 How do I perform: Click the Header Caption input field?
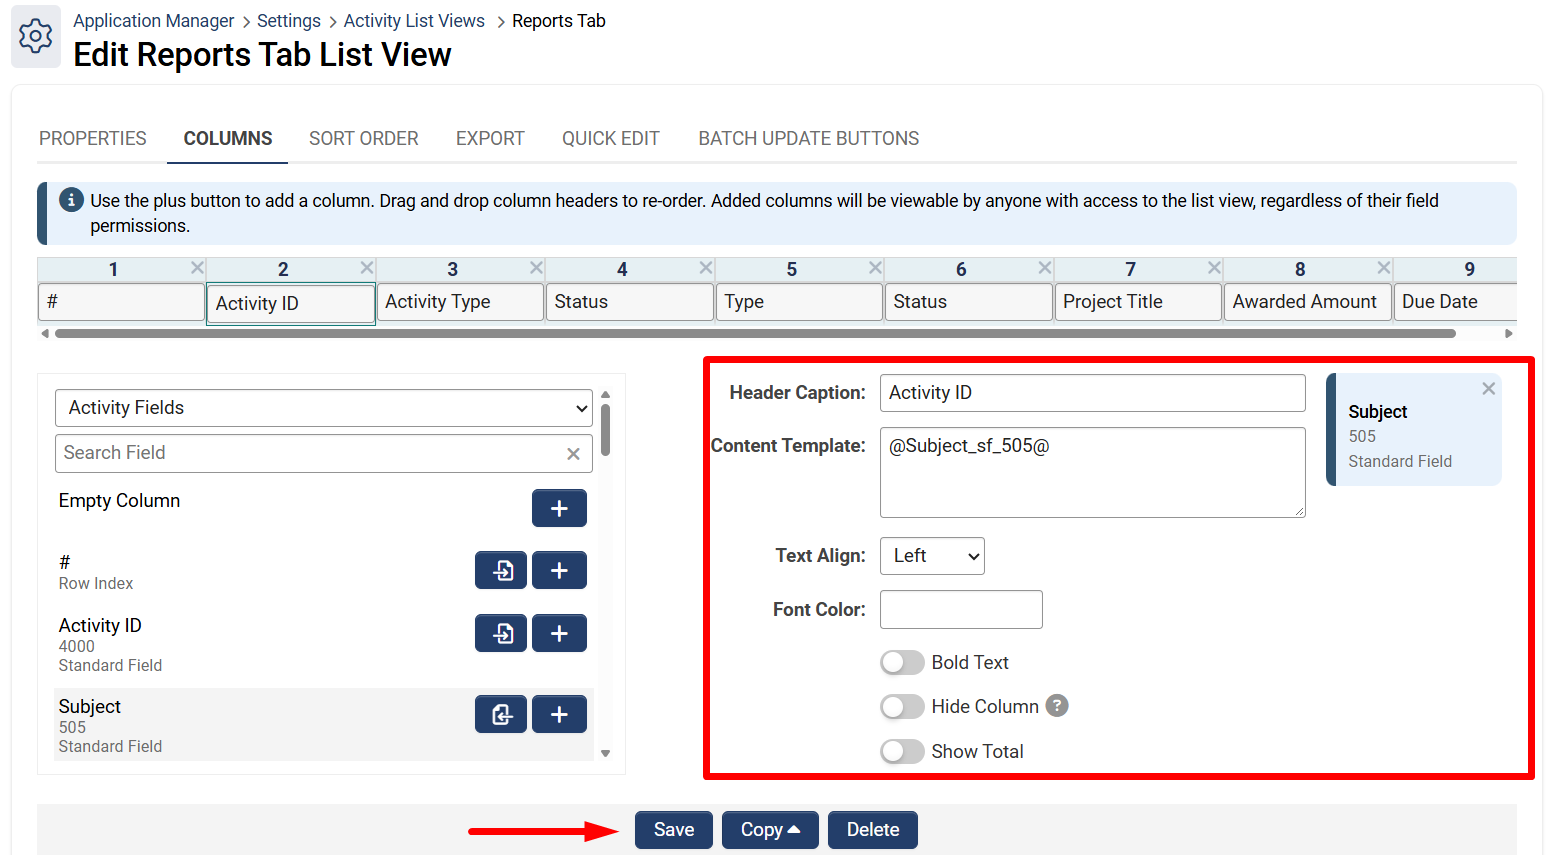[1093, 393]
